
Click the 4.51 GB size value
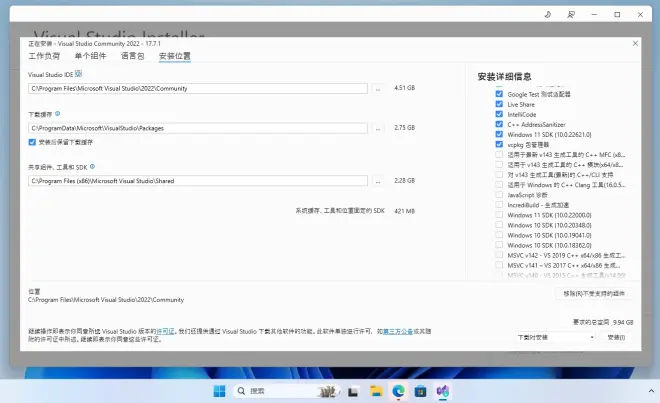tap(405, 88)
